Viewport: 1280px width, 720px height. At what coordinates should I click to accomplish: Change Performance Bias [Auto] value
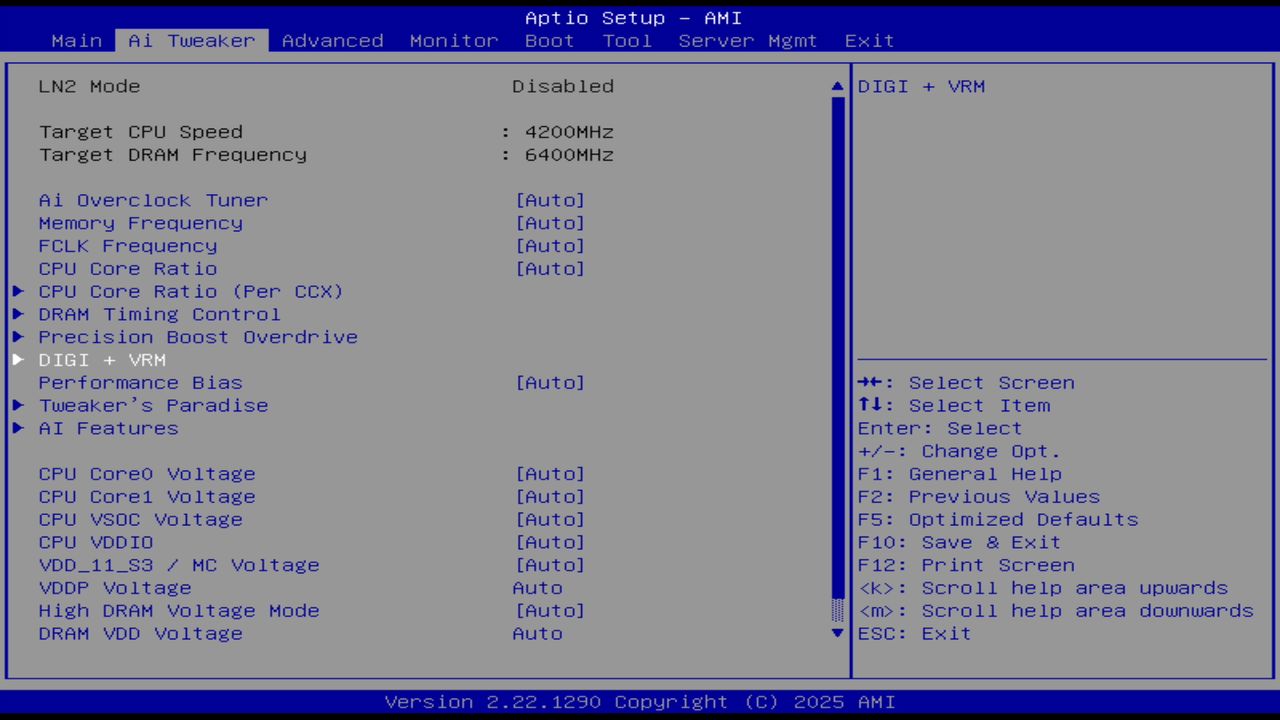tap(550, 383)
